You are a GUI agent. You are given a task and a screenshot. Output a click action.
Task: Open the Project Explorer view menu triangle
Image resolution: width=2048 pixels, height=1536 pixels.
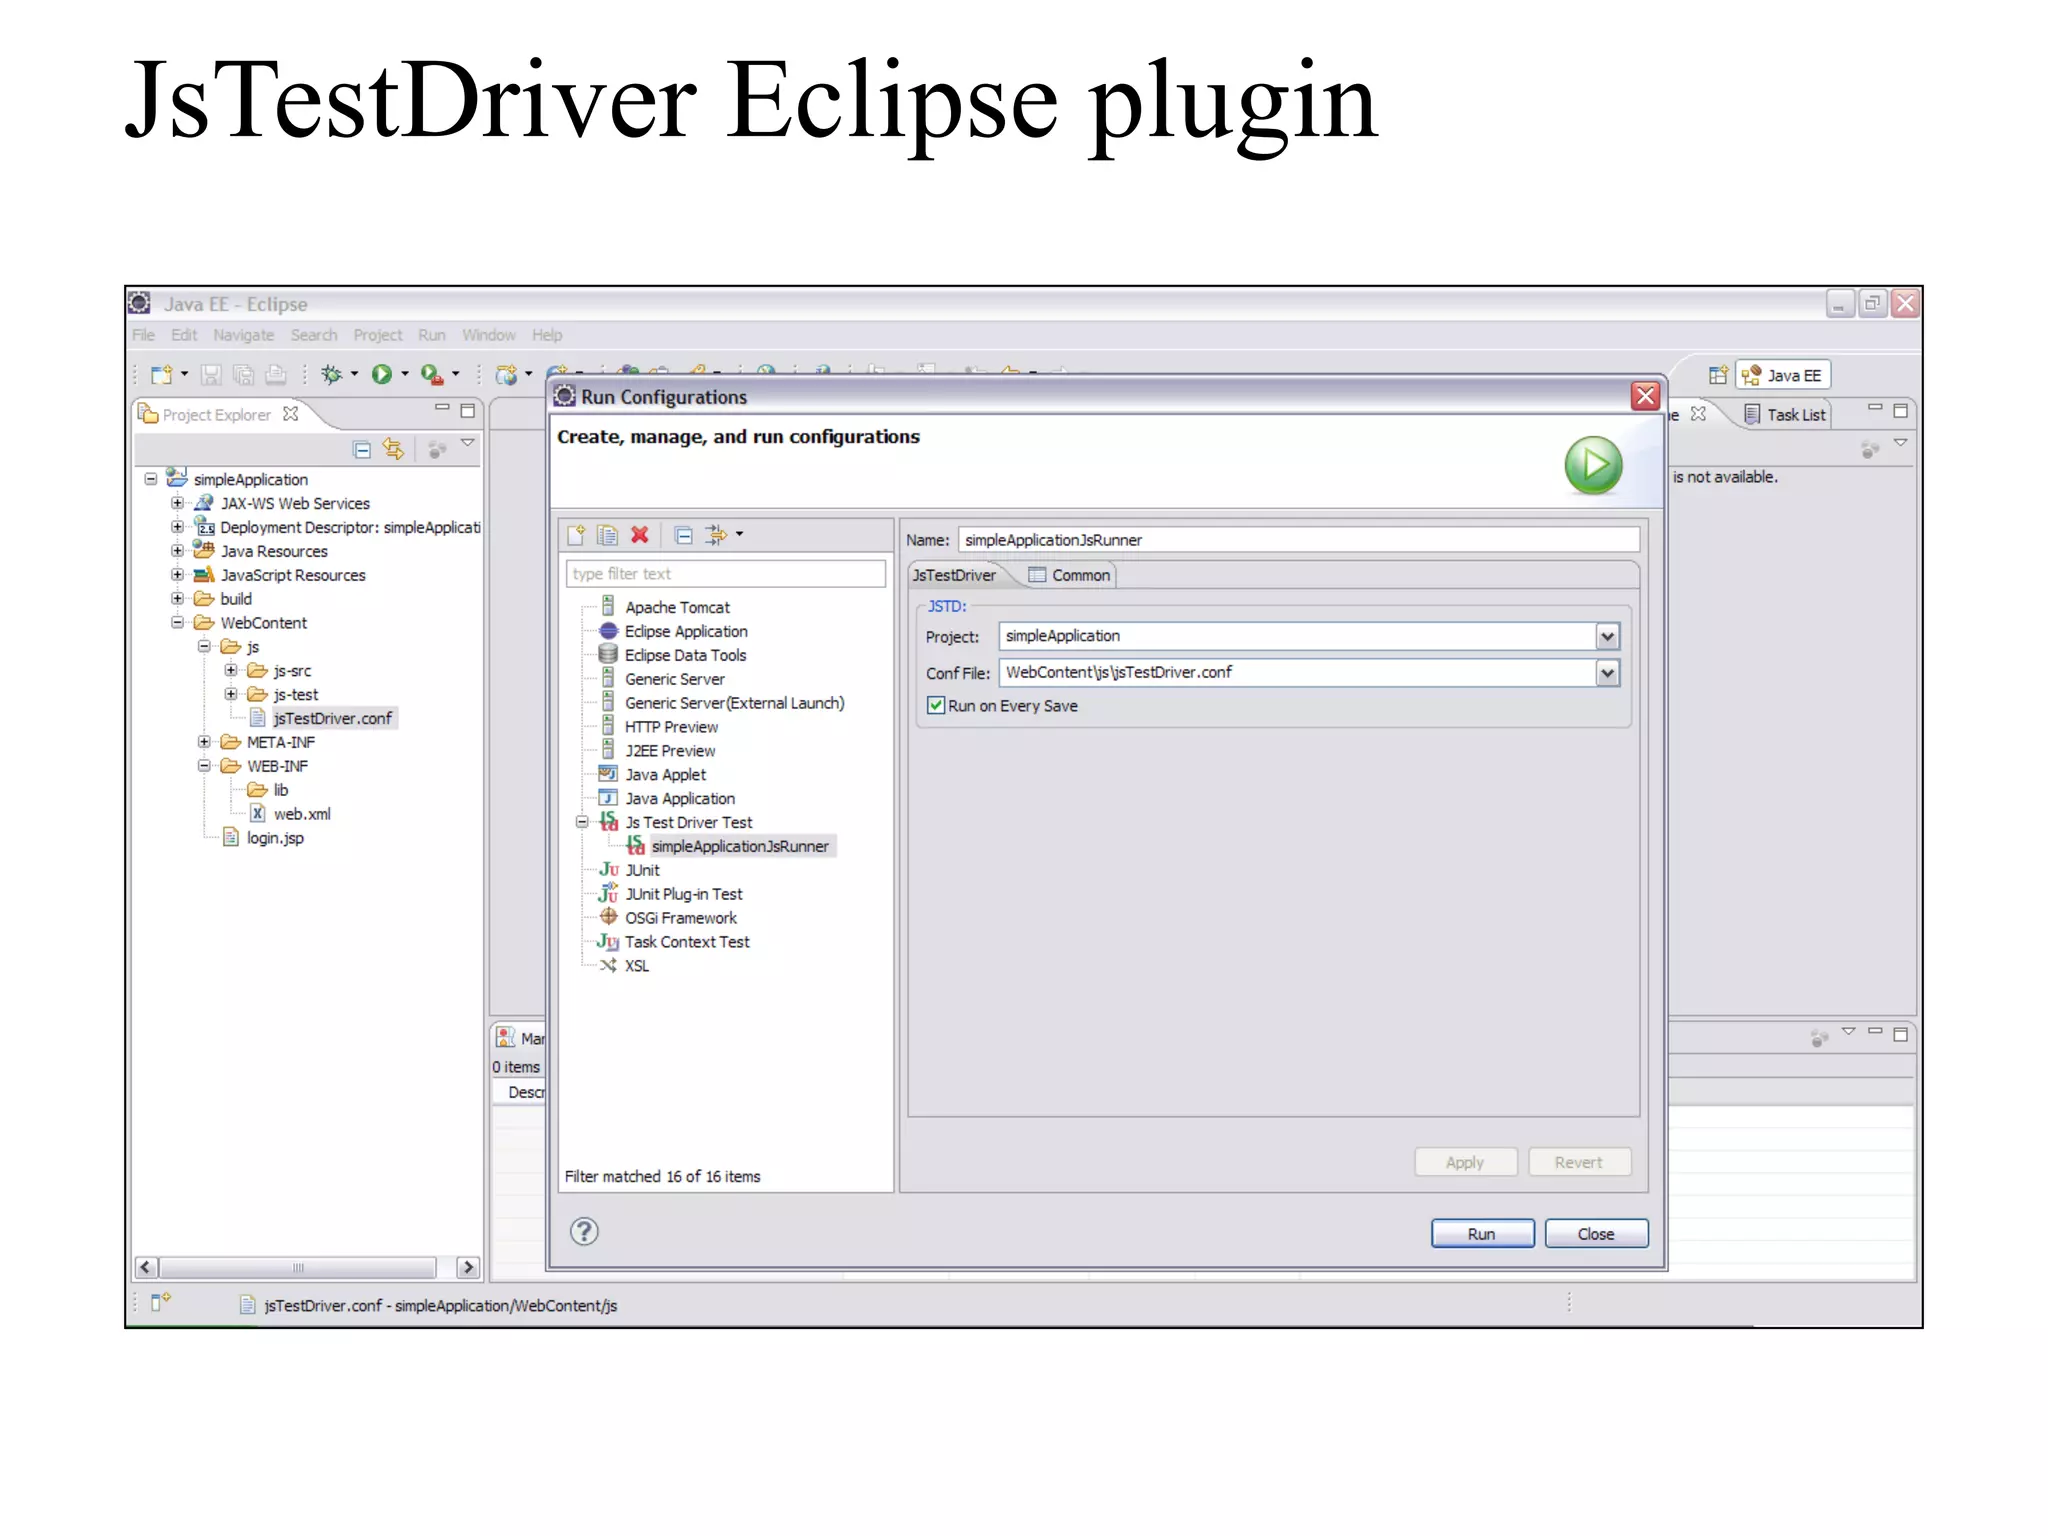468,443
